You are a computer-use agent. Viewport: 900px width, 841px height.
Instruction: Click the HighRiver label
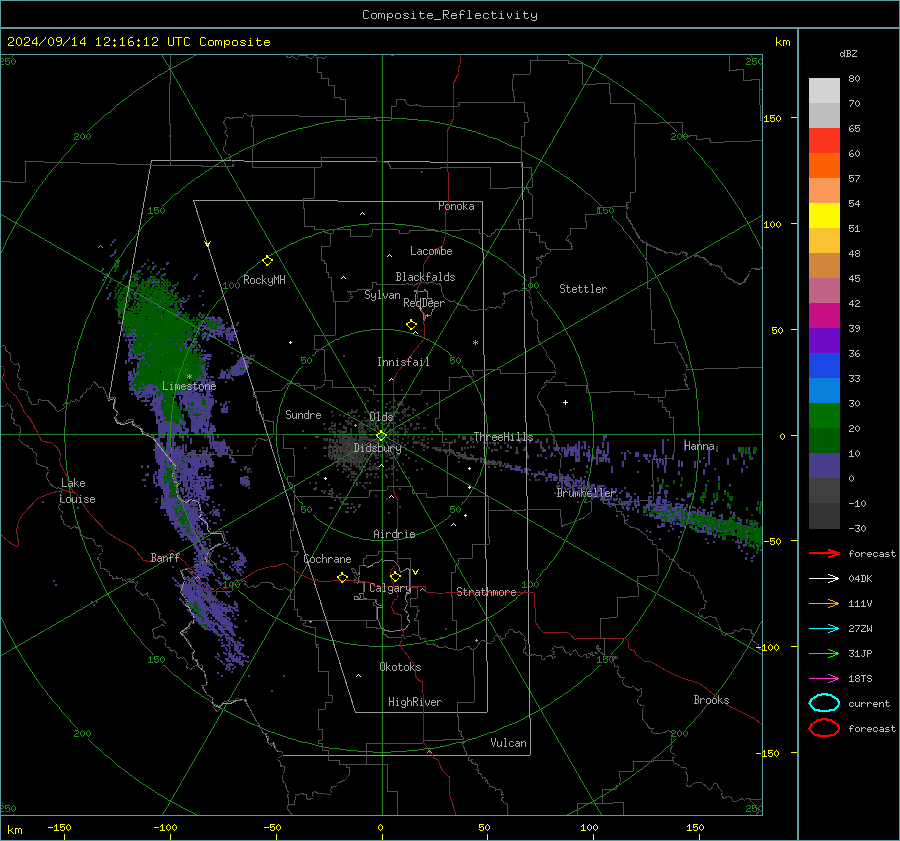pos(415,702)
